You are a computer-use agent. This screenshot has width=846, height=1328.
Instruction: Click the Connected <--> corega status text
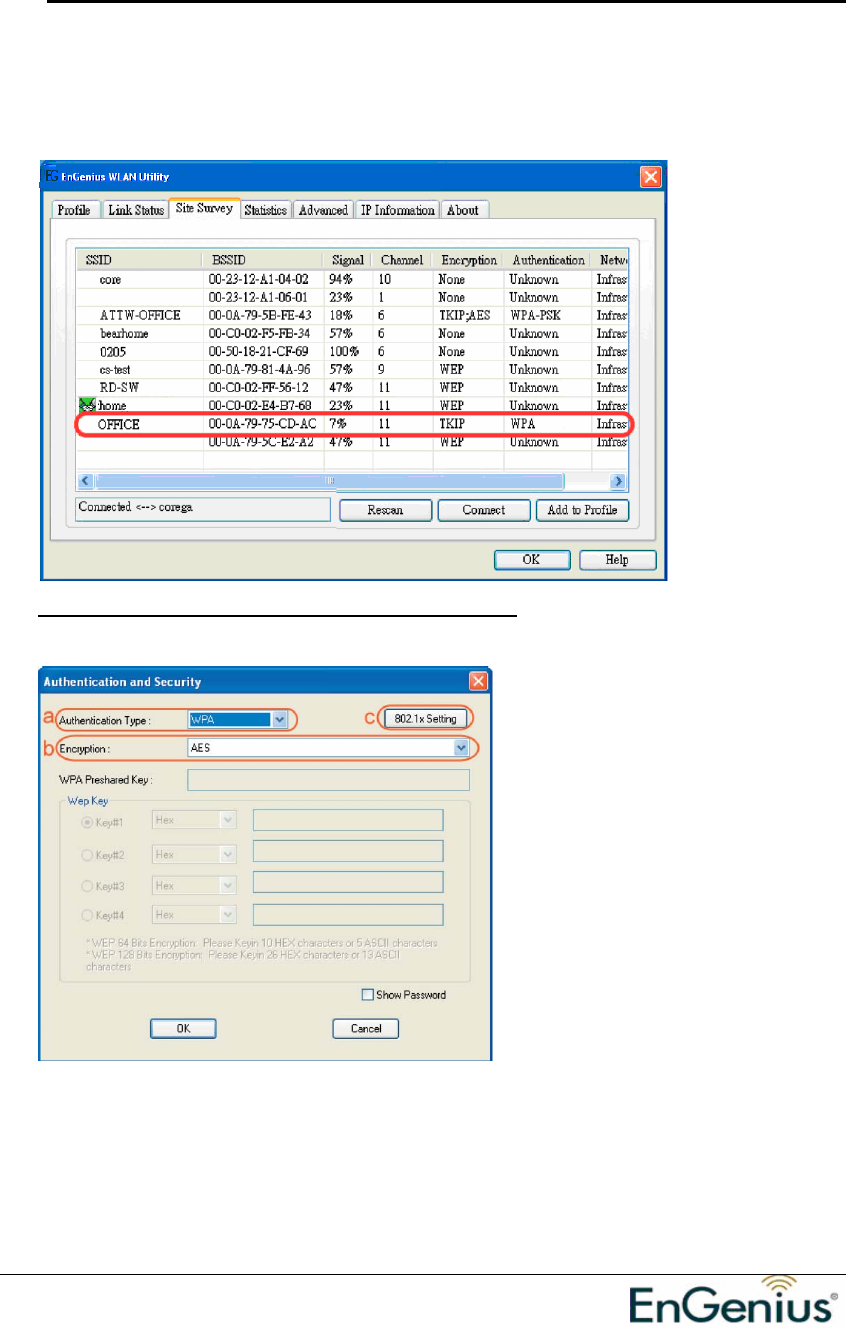pos(135,507)
